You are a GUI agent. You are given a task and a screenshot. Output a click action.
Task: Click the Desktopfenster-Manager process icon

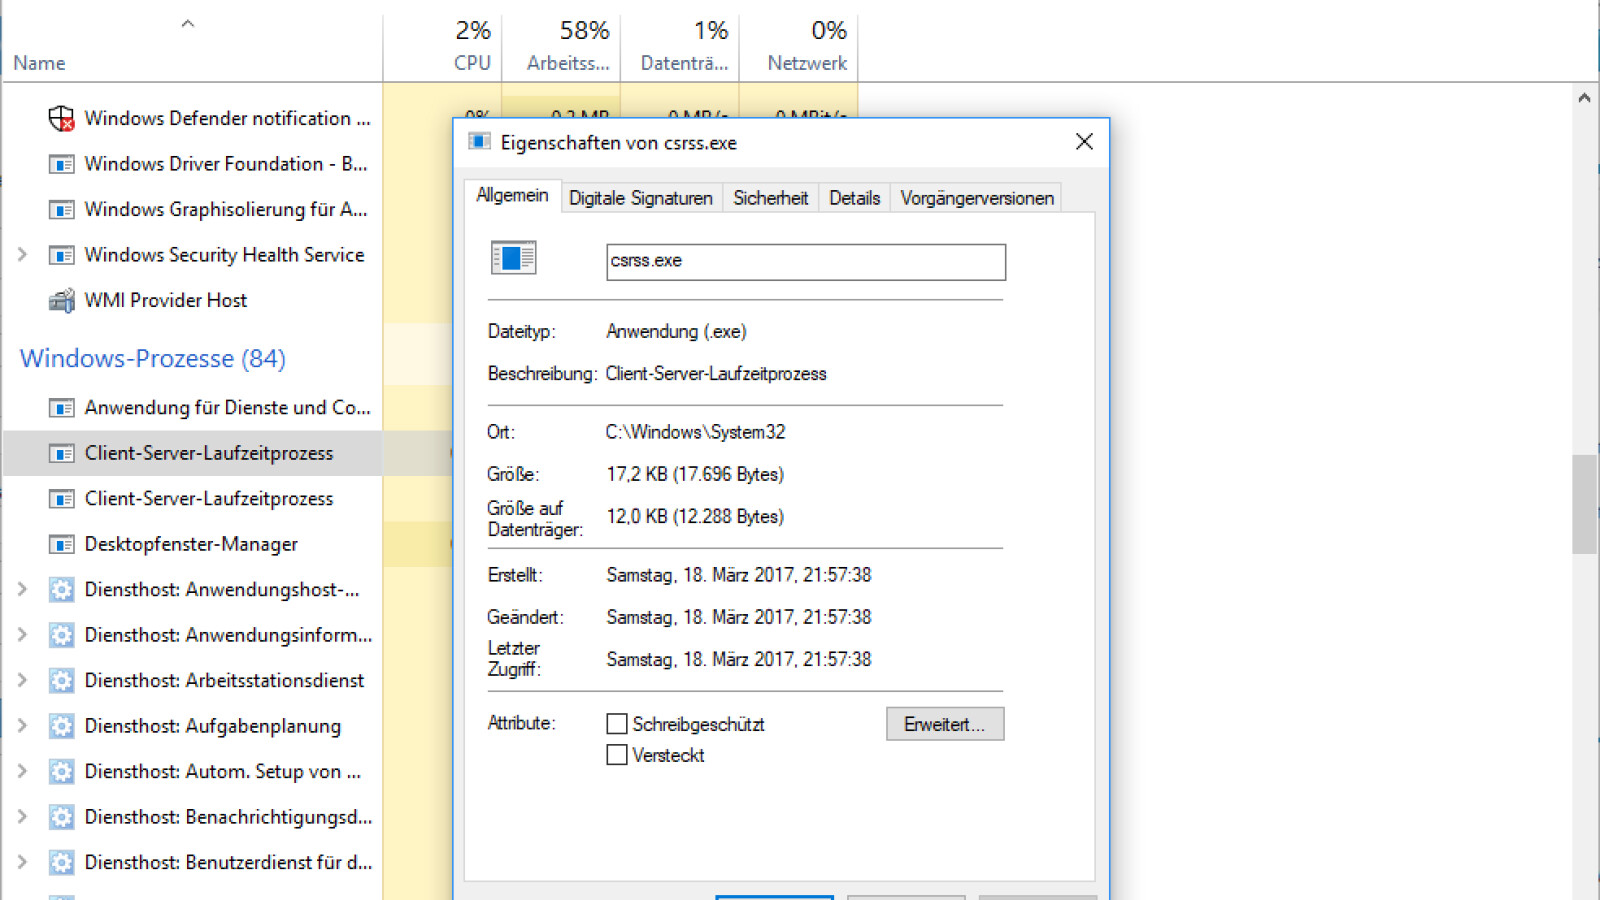(x=62, y=544)
